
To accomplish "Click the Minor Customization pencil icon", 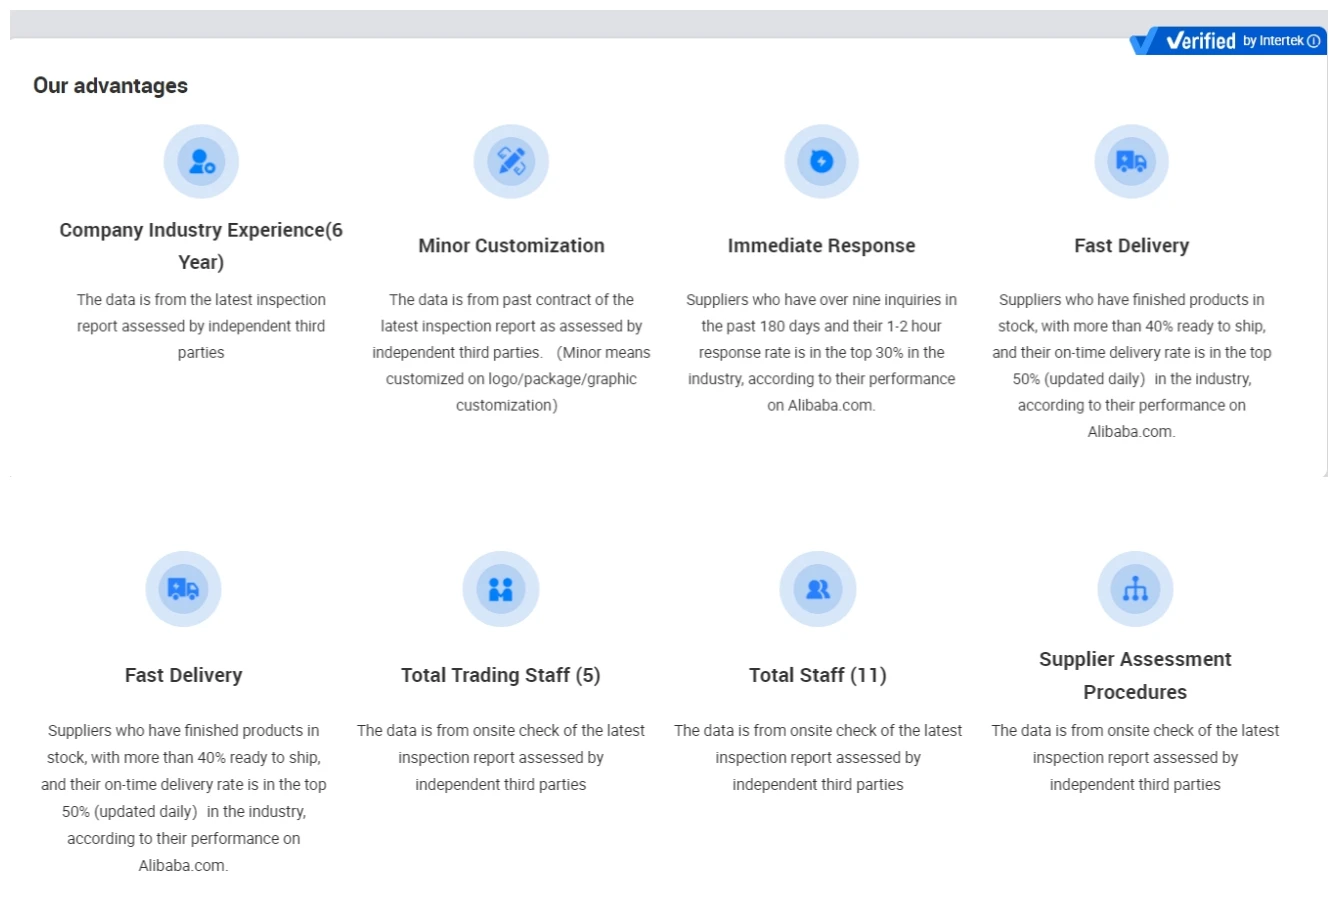I will pos(511,161).
